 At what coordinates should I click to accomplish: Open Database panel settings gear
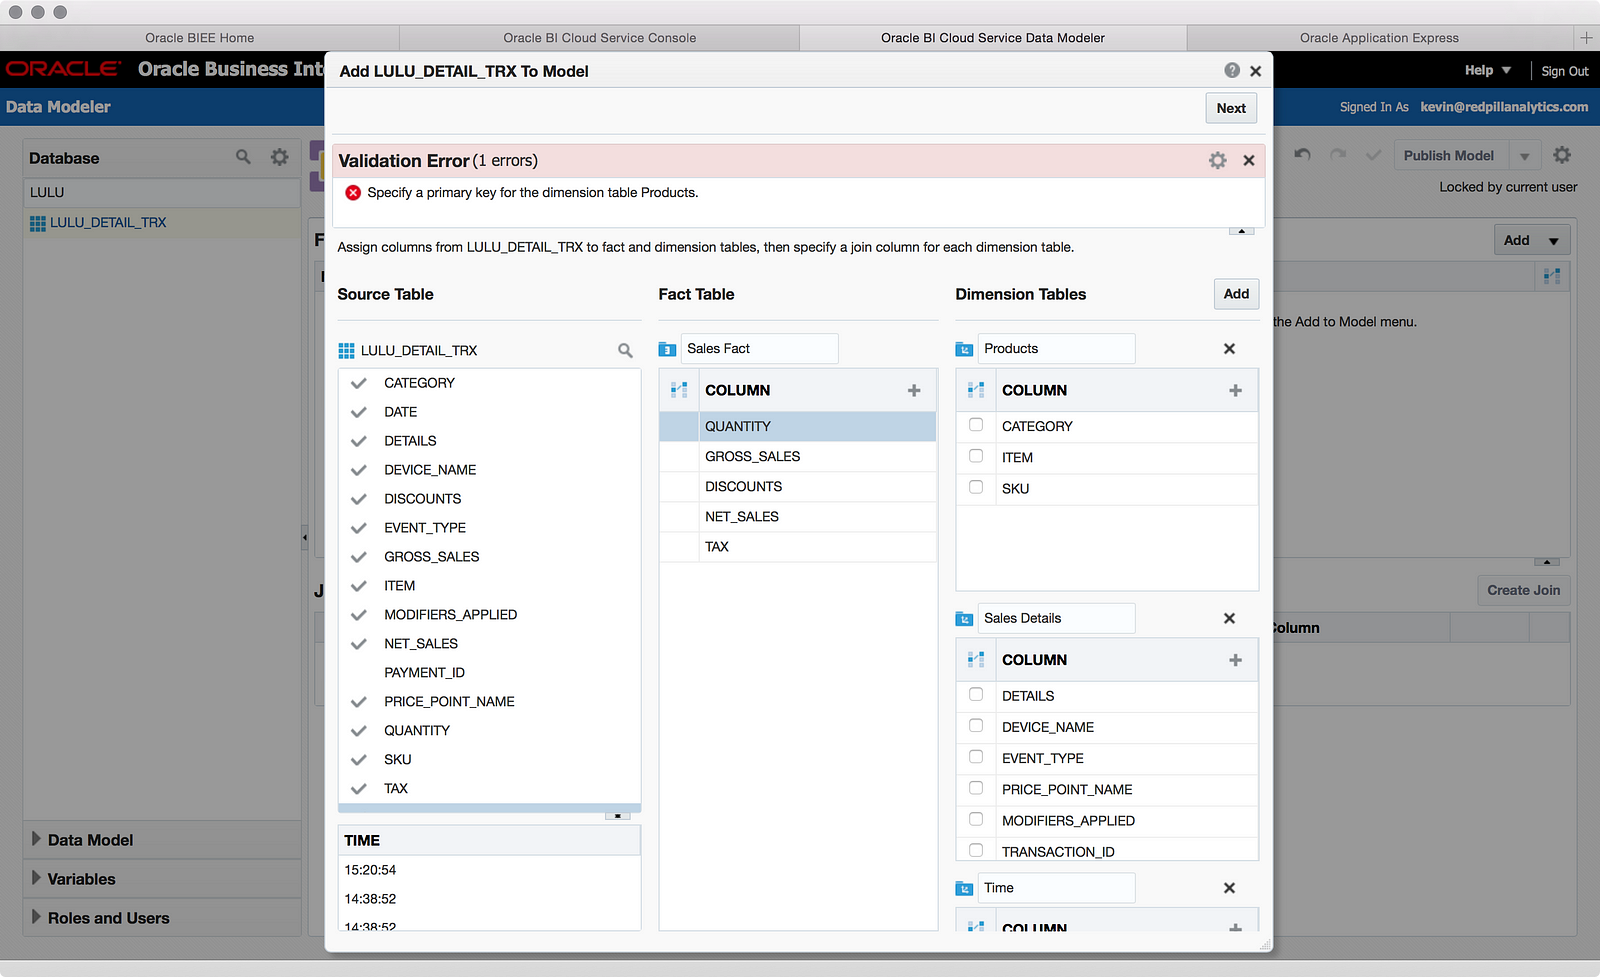pyautogui.click(x=280, y=157)
